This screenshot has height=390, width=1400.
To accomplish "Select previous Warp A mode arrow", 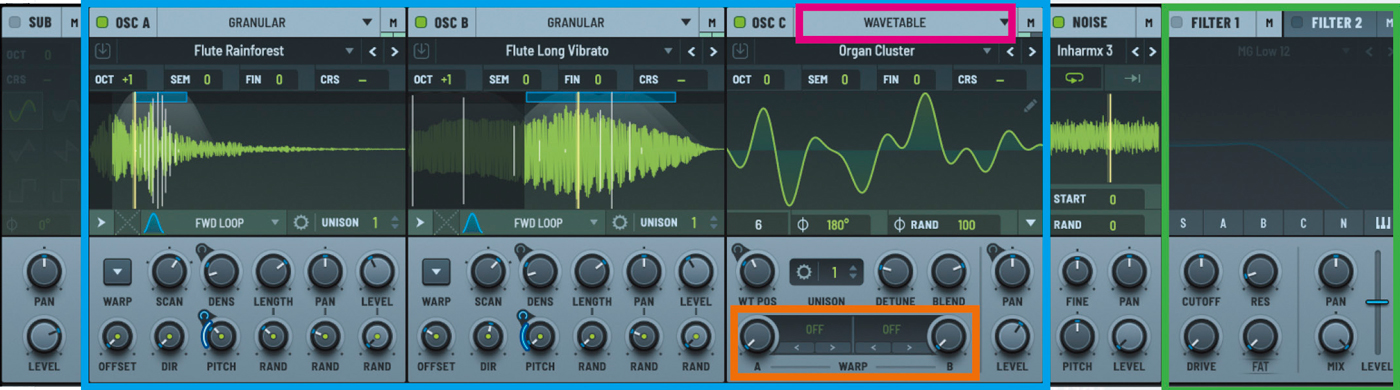I will click(796, 347).
